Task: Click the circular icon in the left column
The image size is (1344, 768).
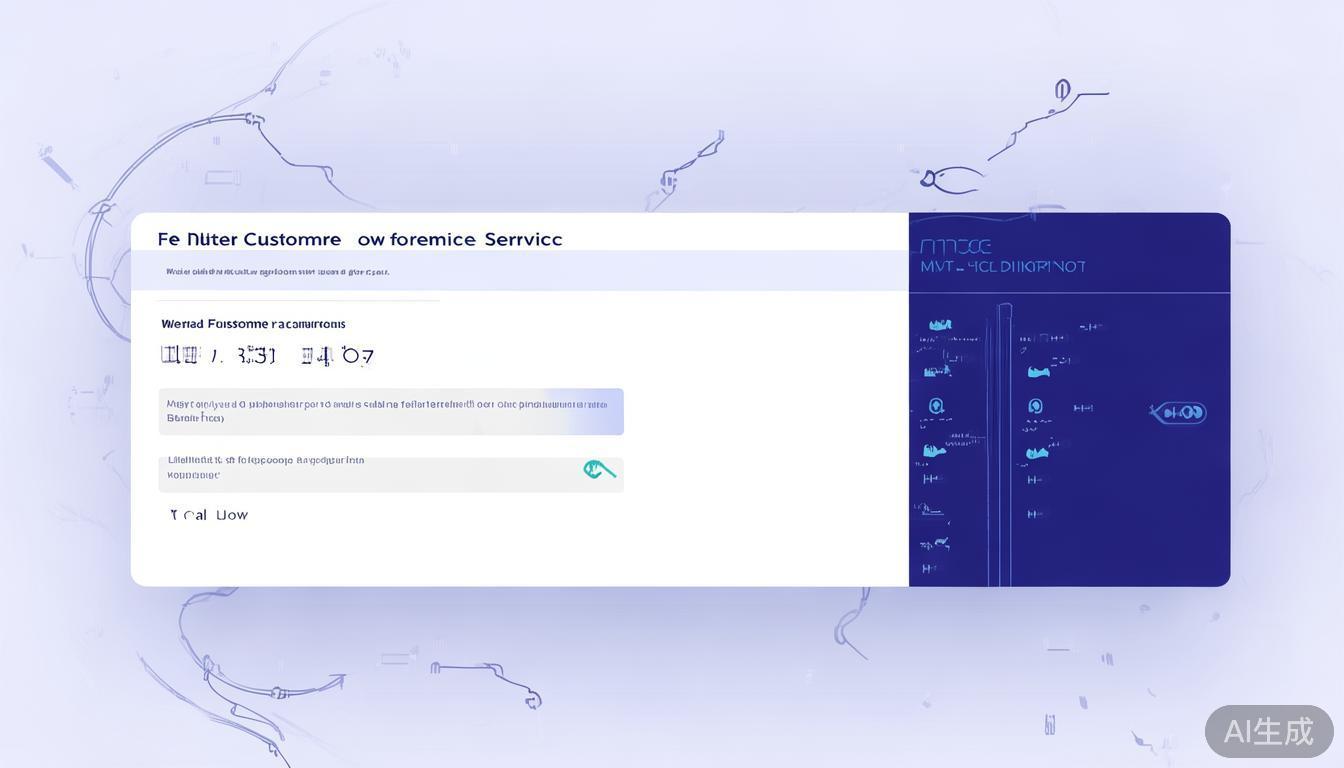Action: (936, 406)
